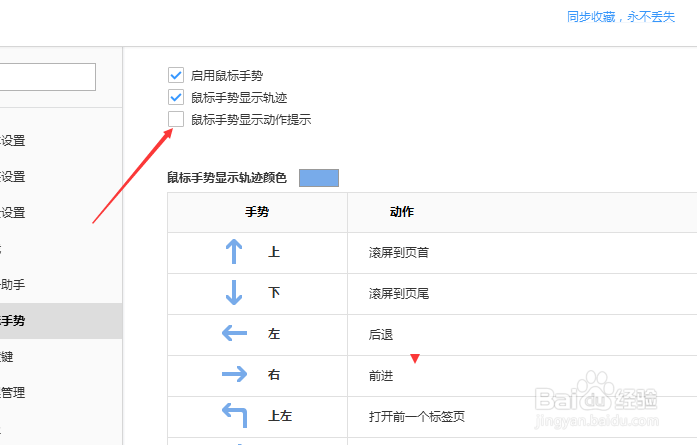The image size is (697, 445).
Task: Click the up arrow gesture icon
Action: tap(234, 252)
